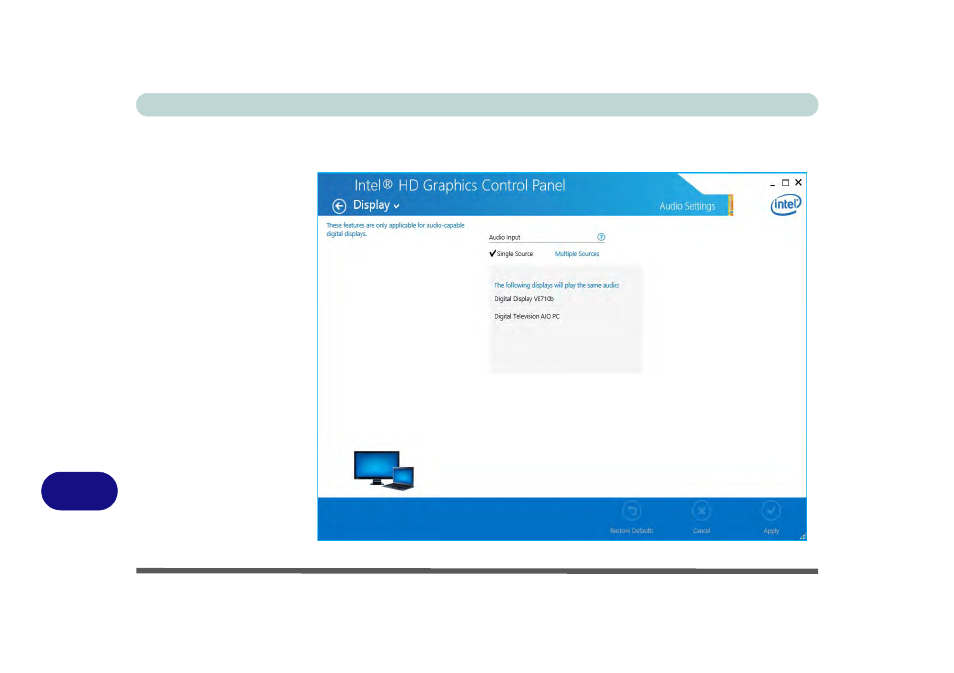Screen dimensions: 954x673
Task: Click 'The following displays will play' text
Action: click(556, 285)
